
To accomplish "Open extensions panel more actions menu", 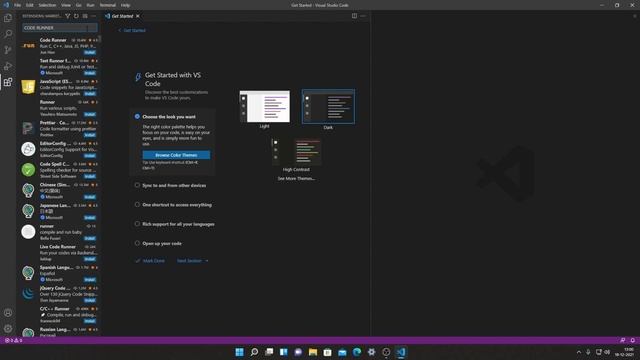I will point(93,16).
